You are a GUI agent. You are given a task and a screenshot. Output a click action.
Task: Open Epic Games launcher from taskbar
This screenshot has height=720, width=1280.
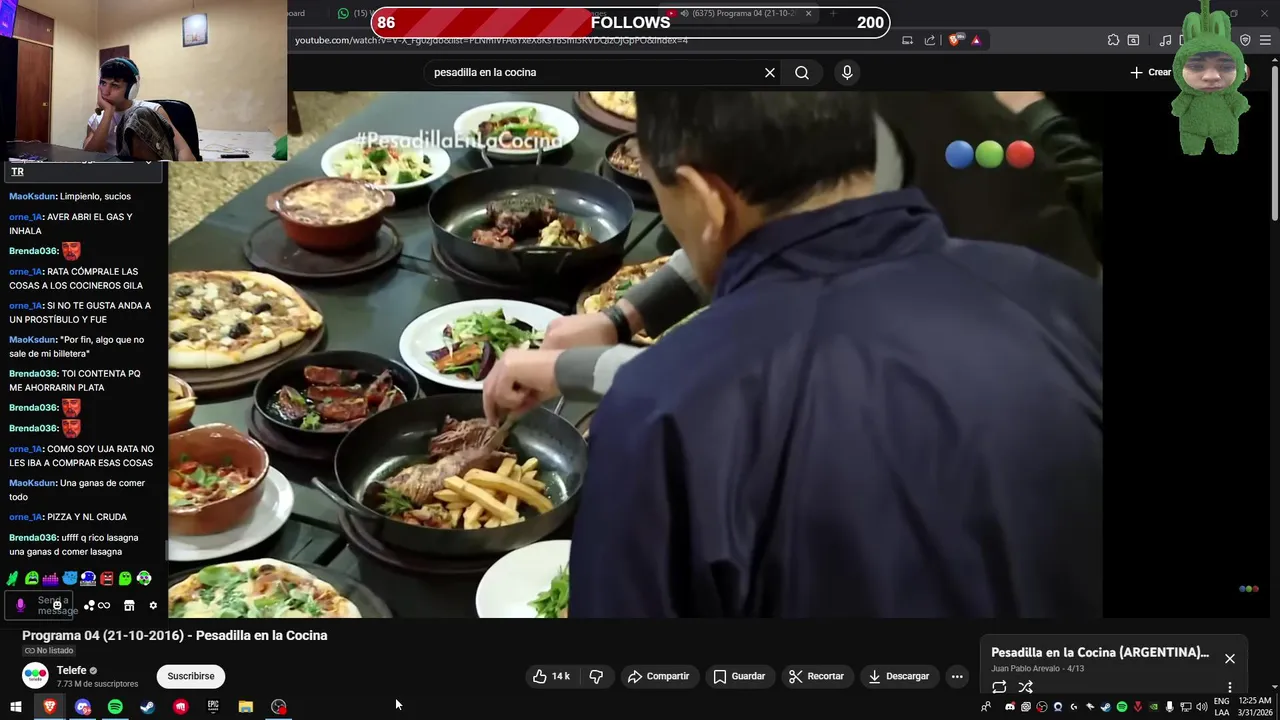click(213, 707)
